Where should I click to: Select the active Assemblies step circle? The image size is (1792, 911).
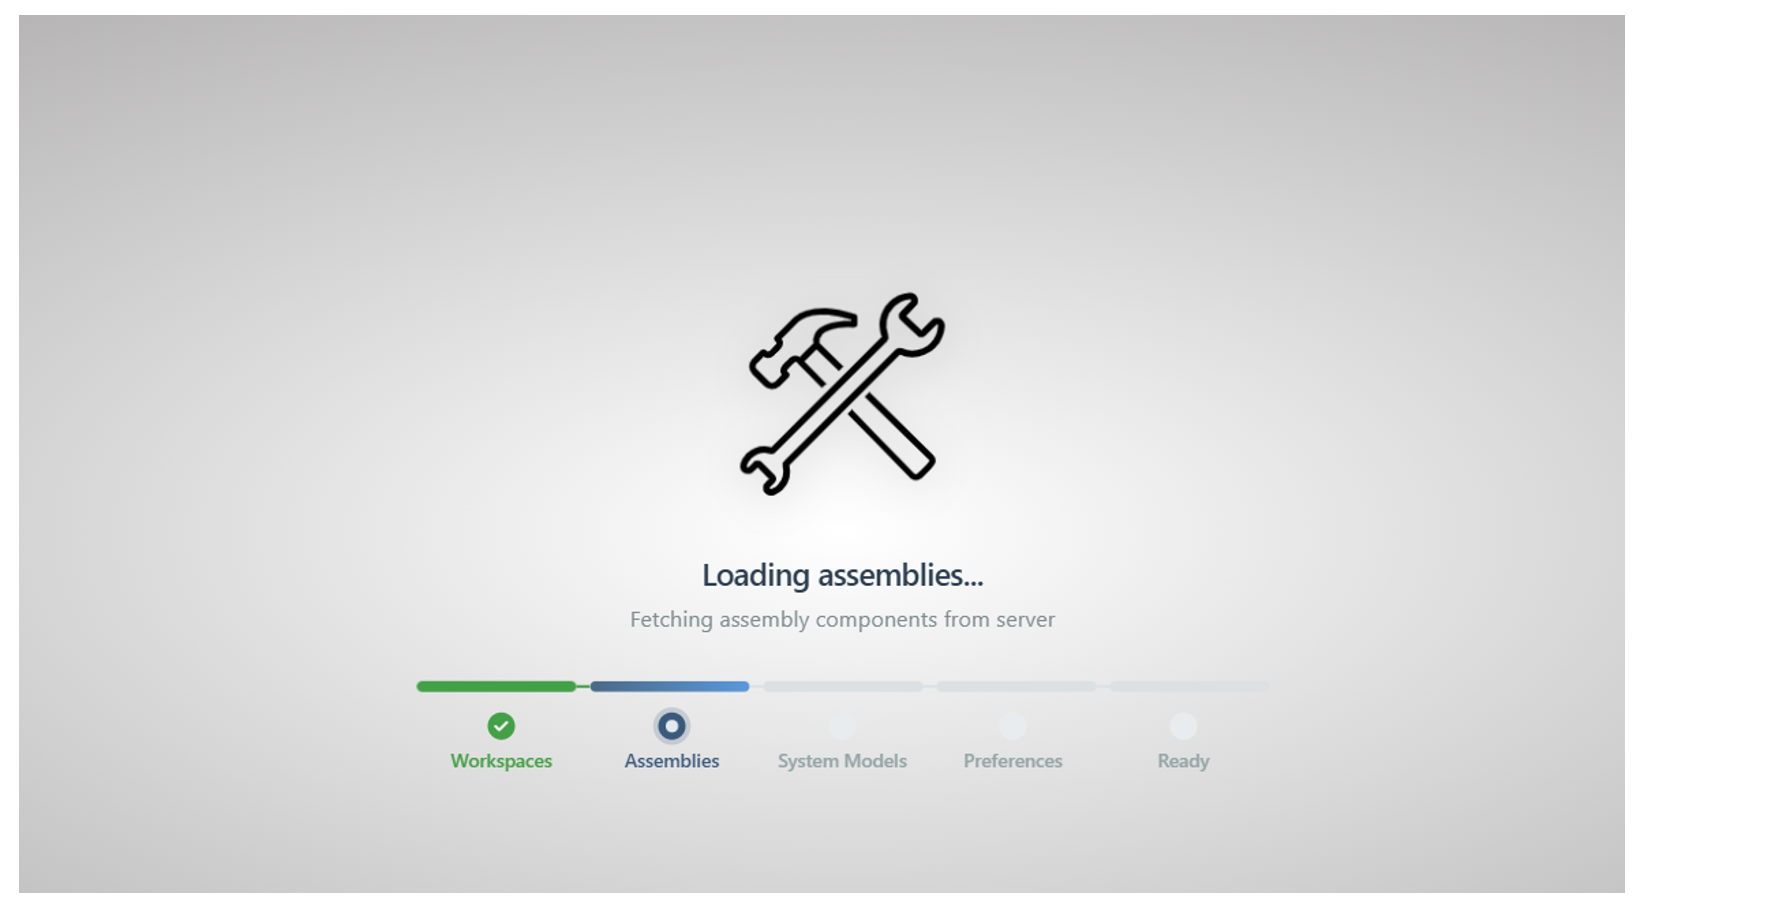click(x=672, y=726)
